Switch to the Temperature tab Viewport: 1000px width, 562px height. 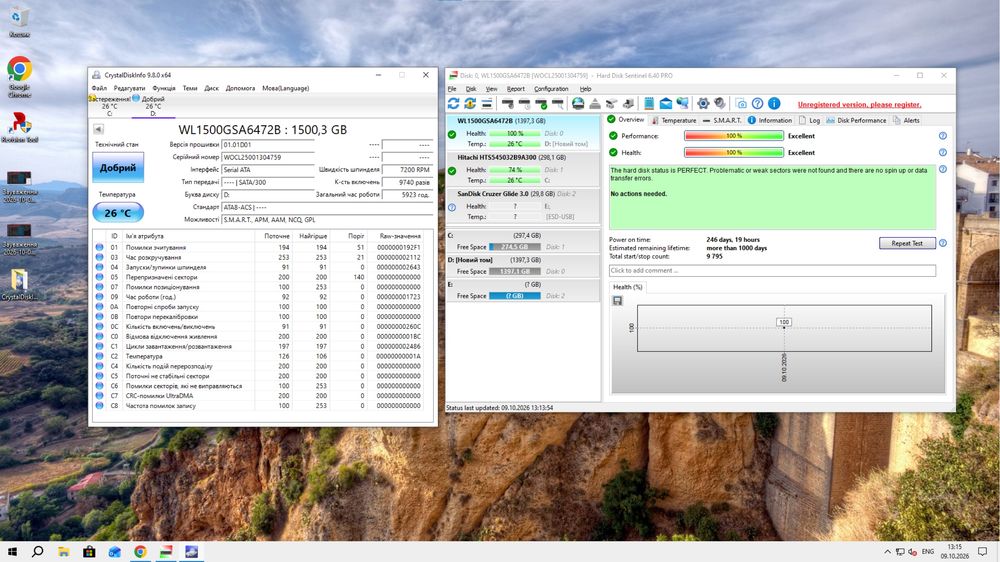point(673,120)
